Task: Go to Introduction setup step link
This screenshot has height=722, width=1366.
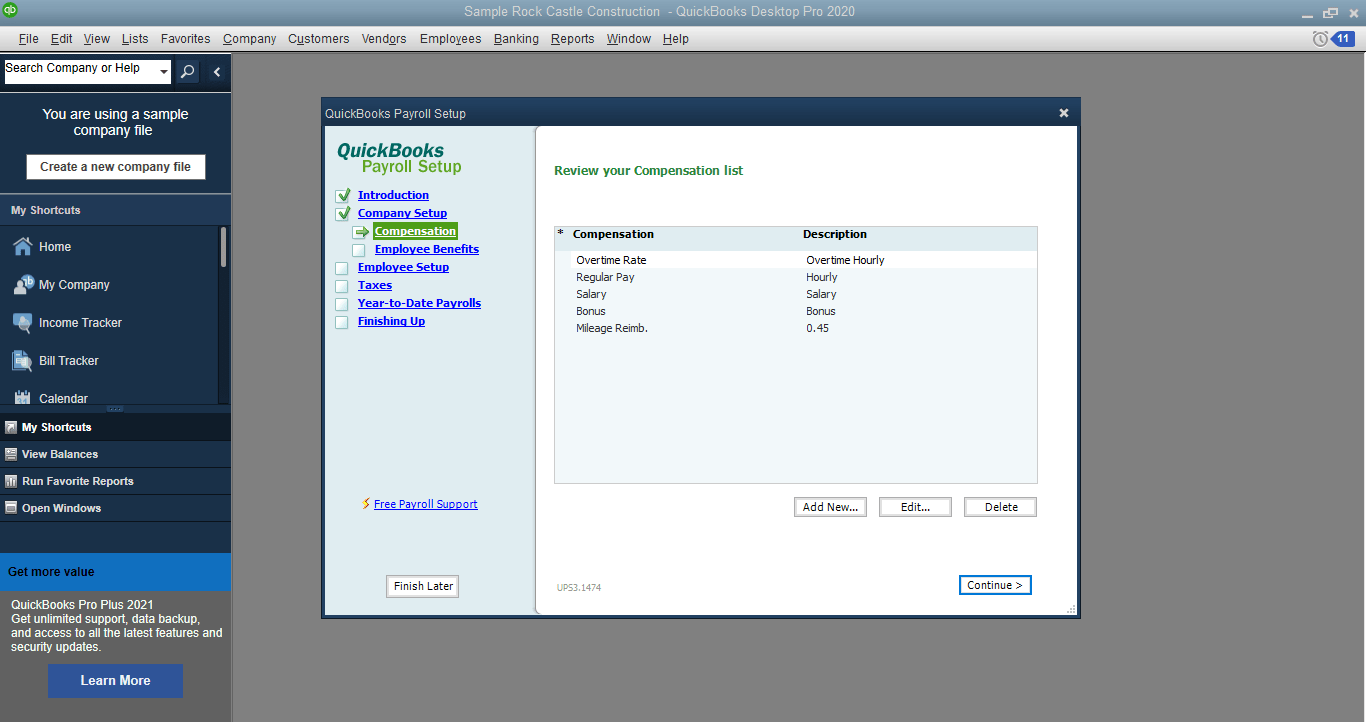Action: pos(393,195)
